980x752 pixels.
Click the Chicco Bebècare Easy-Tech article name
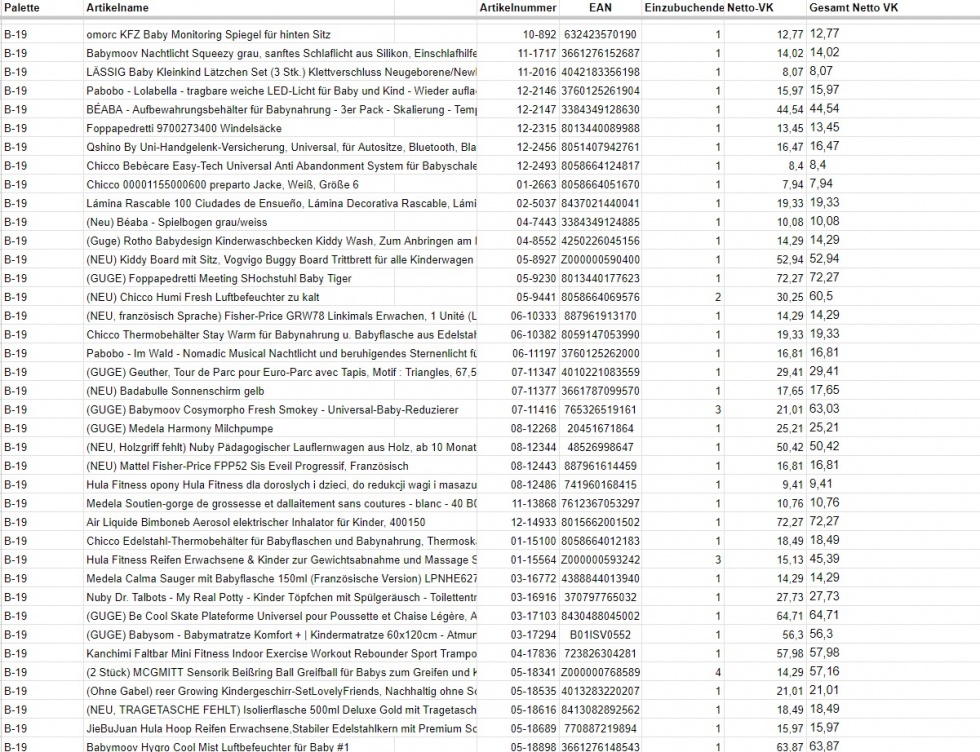281,166
